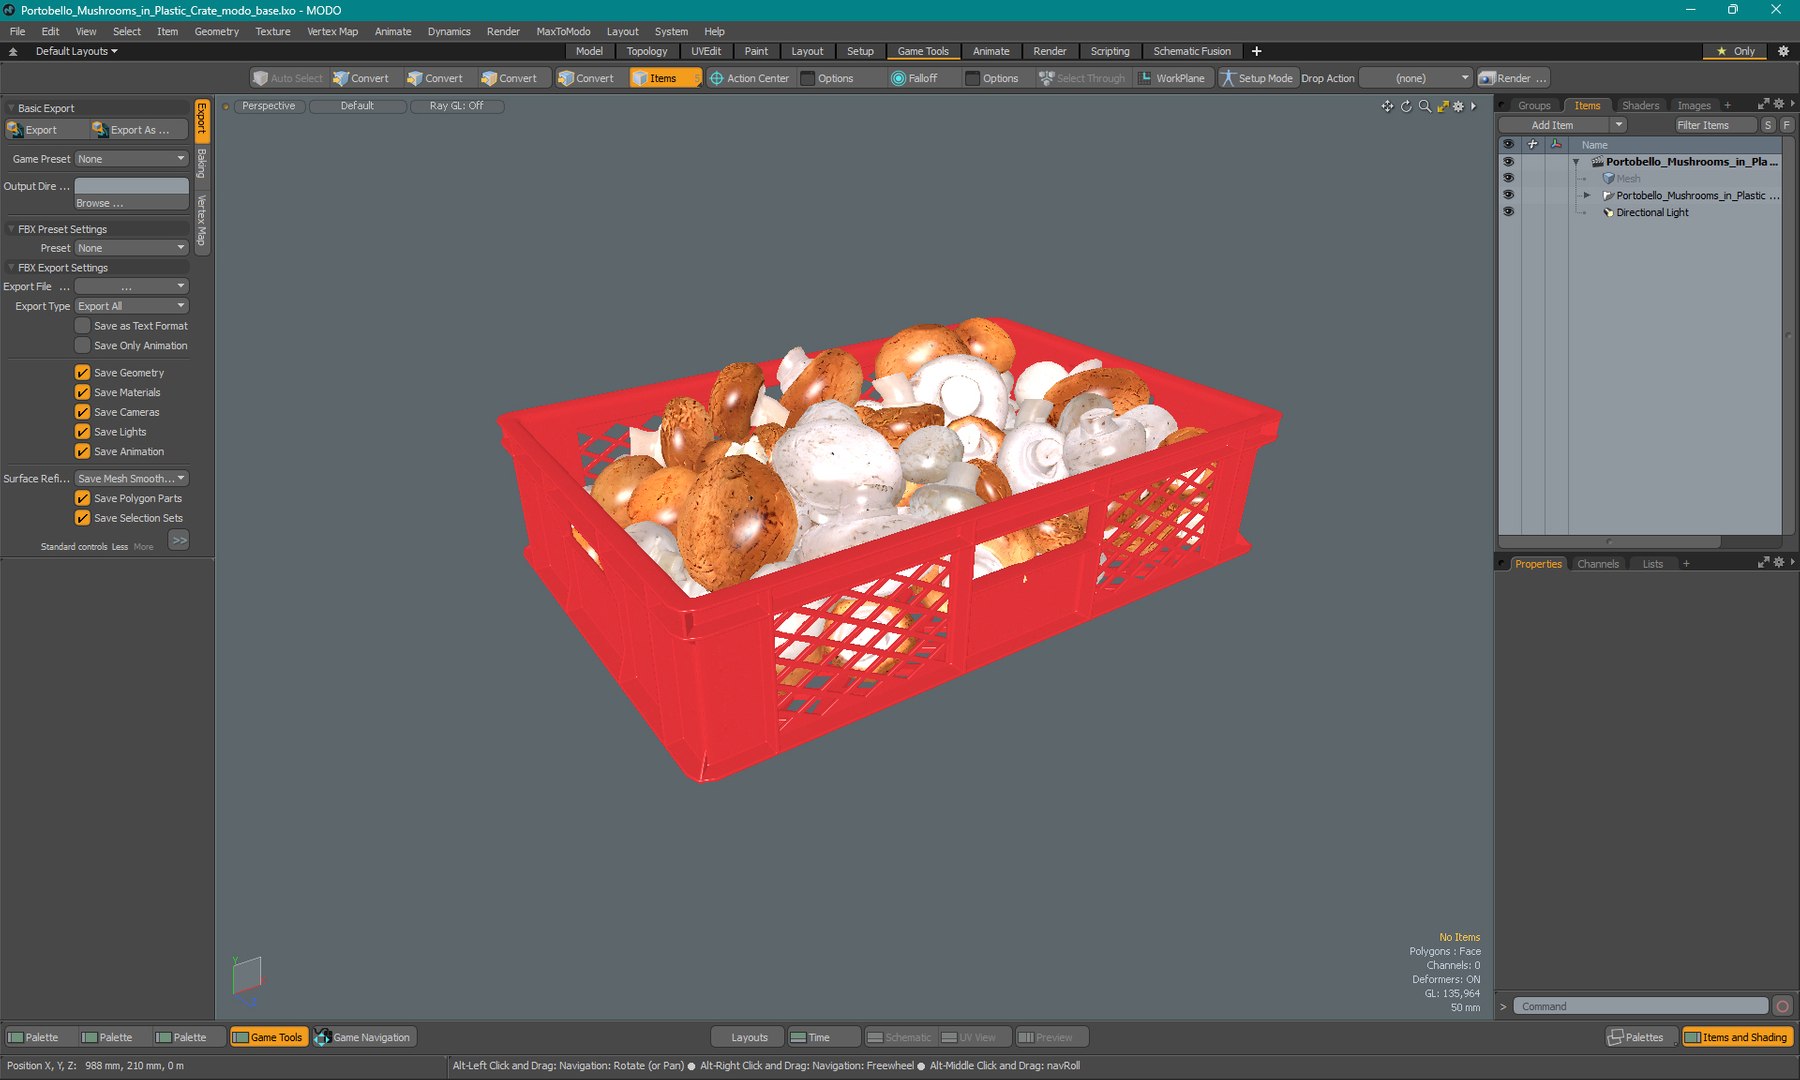Activate Setup Mode

1257,78
